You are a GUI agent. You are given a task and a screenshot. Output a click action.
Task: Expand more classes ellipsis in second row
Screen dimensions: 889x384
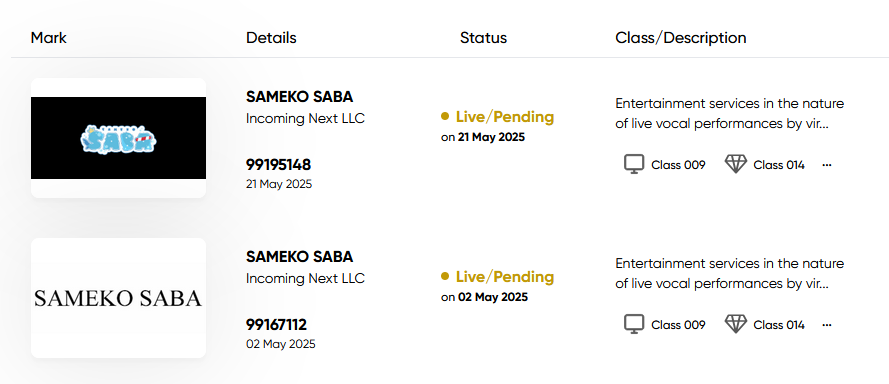(x=827, y=325)
